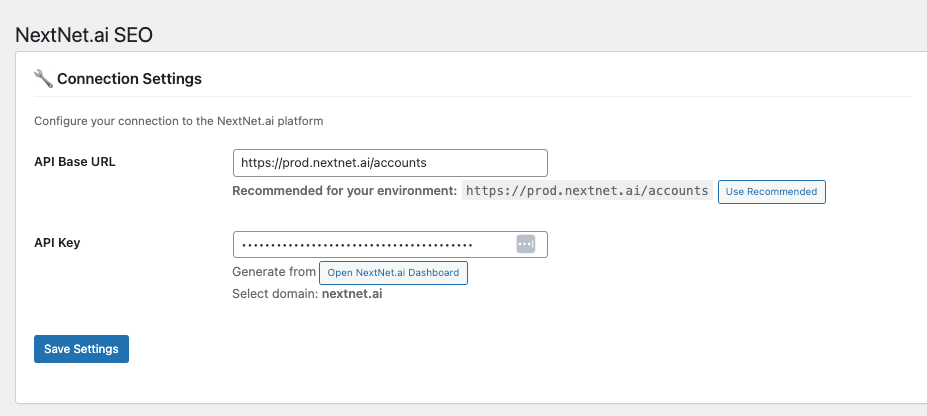Screen dimensions: 927x416
Task: Click the 'Select domain:' text
Action: point(274,294)
